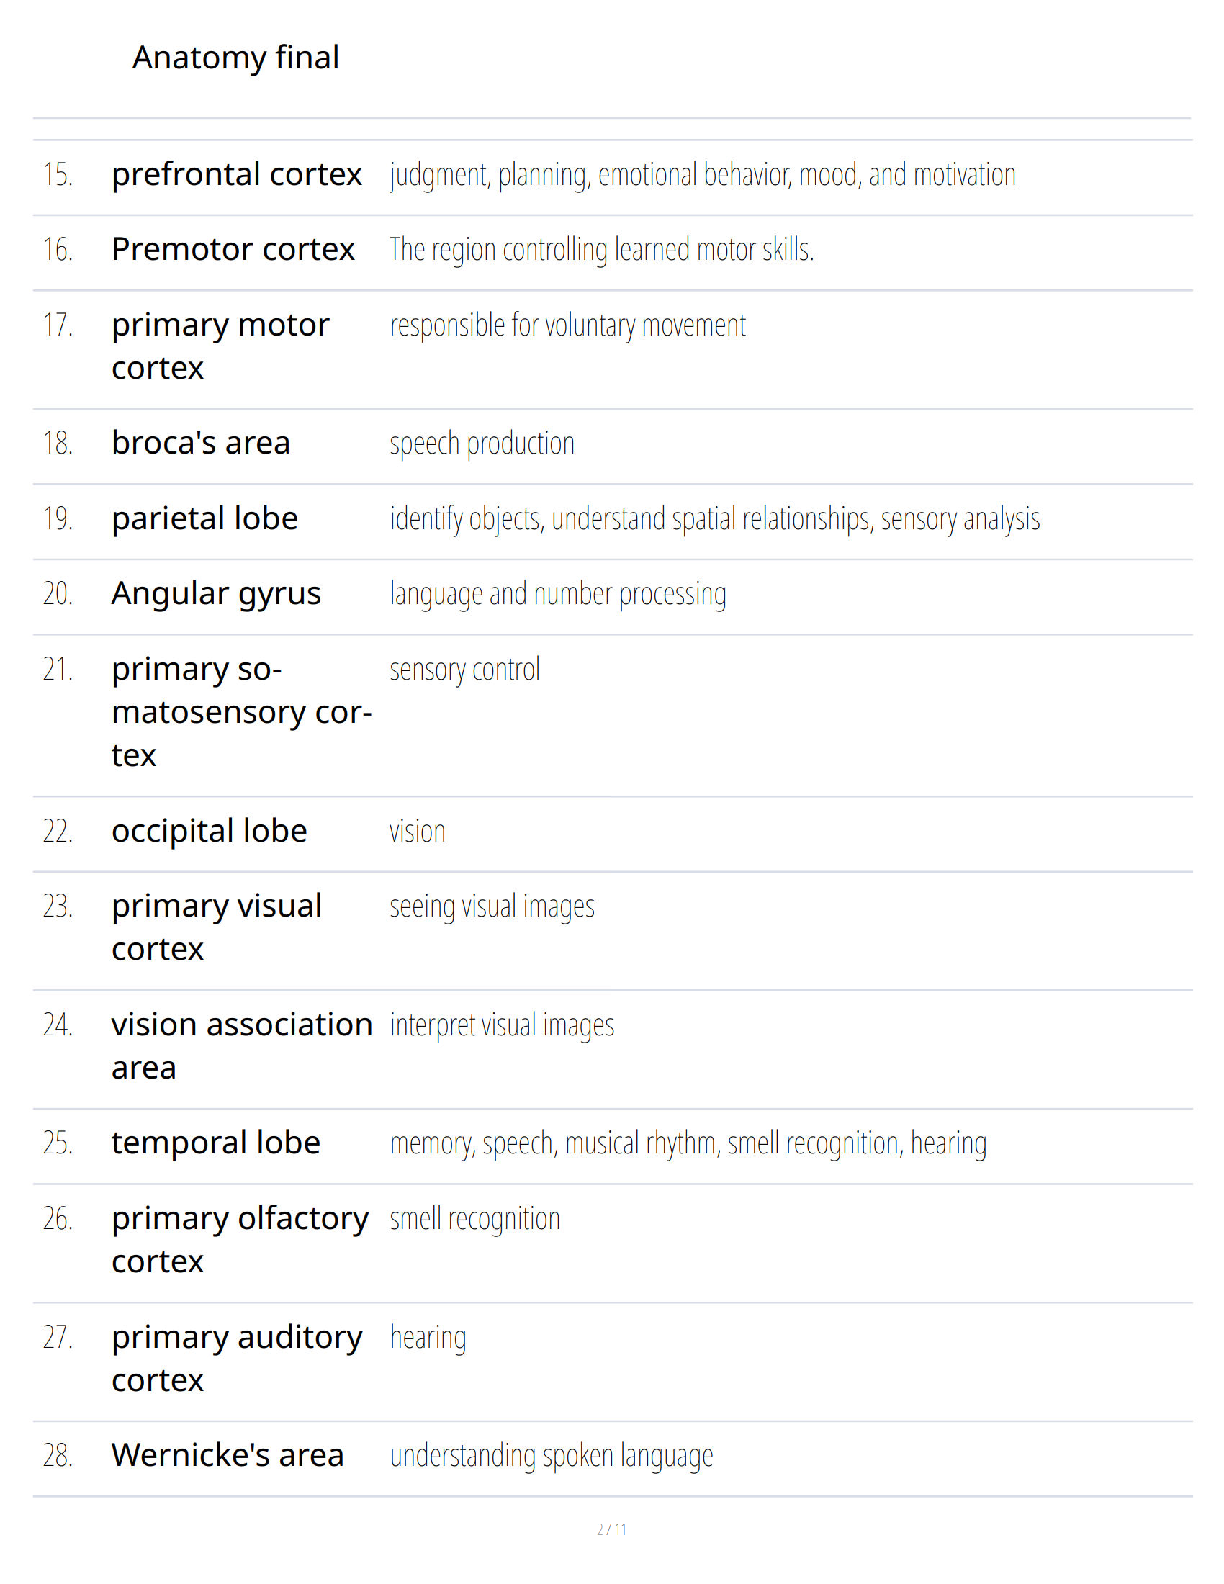Select the term 'Premotor cortex'
1224x1584 pixels.
click(x=233, y=249)
